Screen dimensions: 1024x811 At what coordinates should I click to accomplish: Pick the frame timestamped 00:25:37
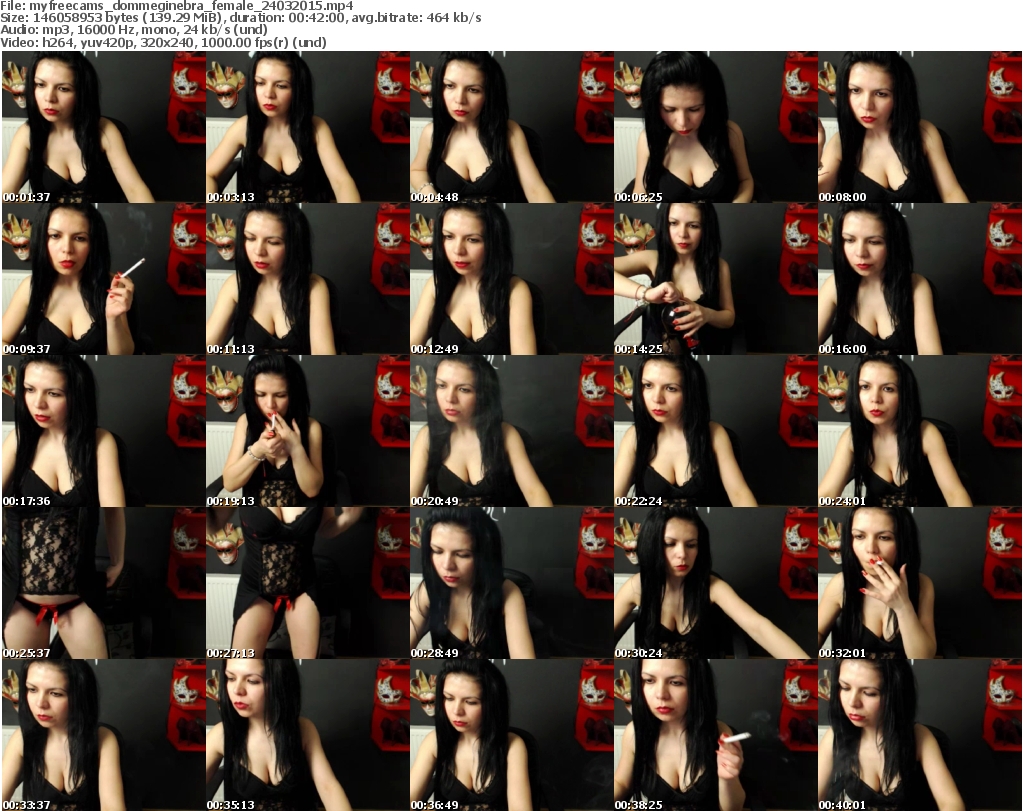pyautogui.click(x=104, y=583)
